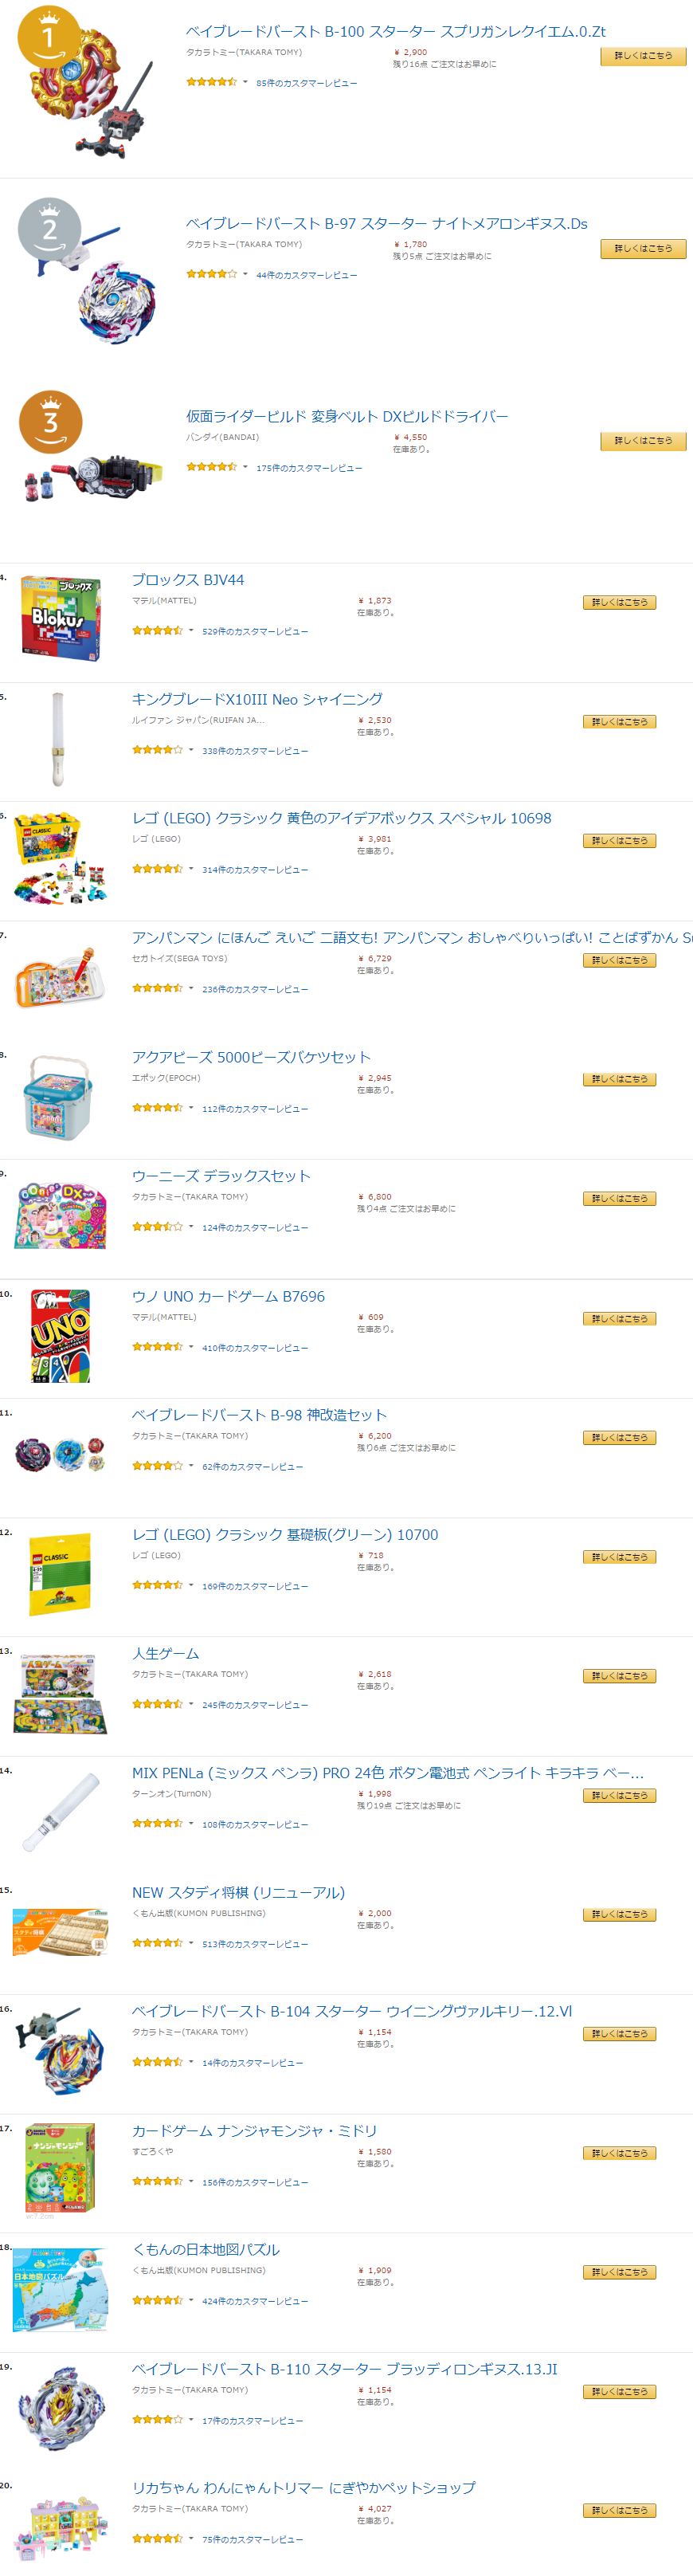Open the レゴ クラシック 黄色のアイデアボックス title link

pyautogui.click(x=341, y=818)
